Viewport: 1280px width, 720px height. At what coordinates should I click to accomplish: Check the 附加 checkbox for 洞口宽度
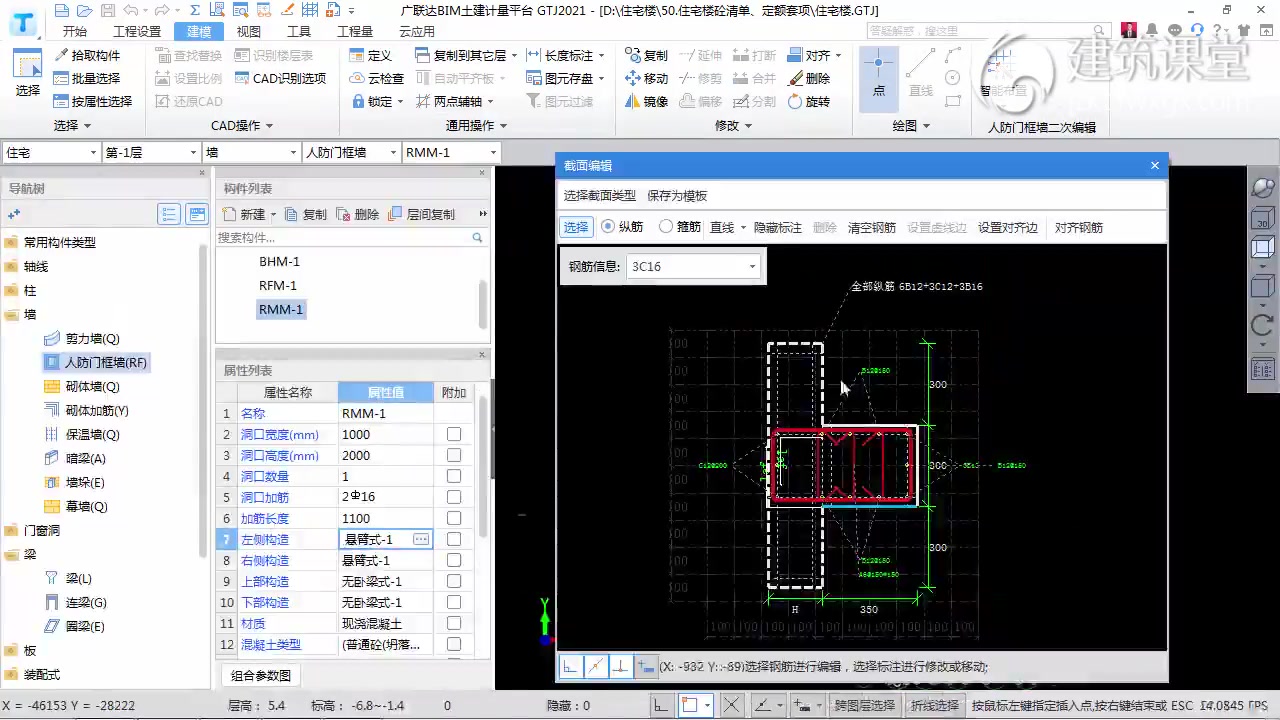pyautogui.click(x=453, y=434)
